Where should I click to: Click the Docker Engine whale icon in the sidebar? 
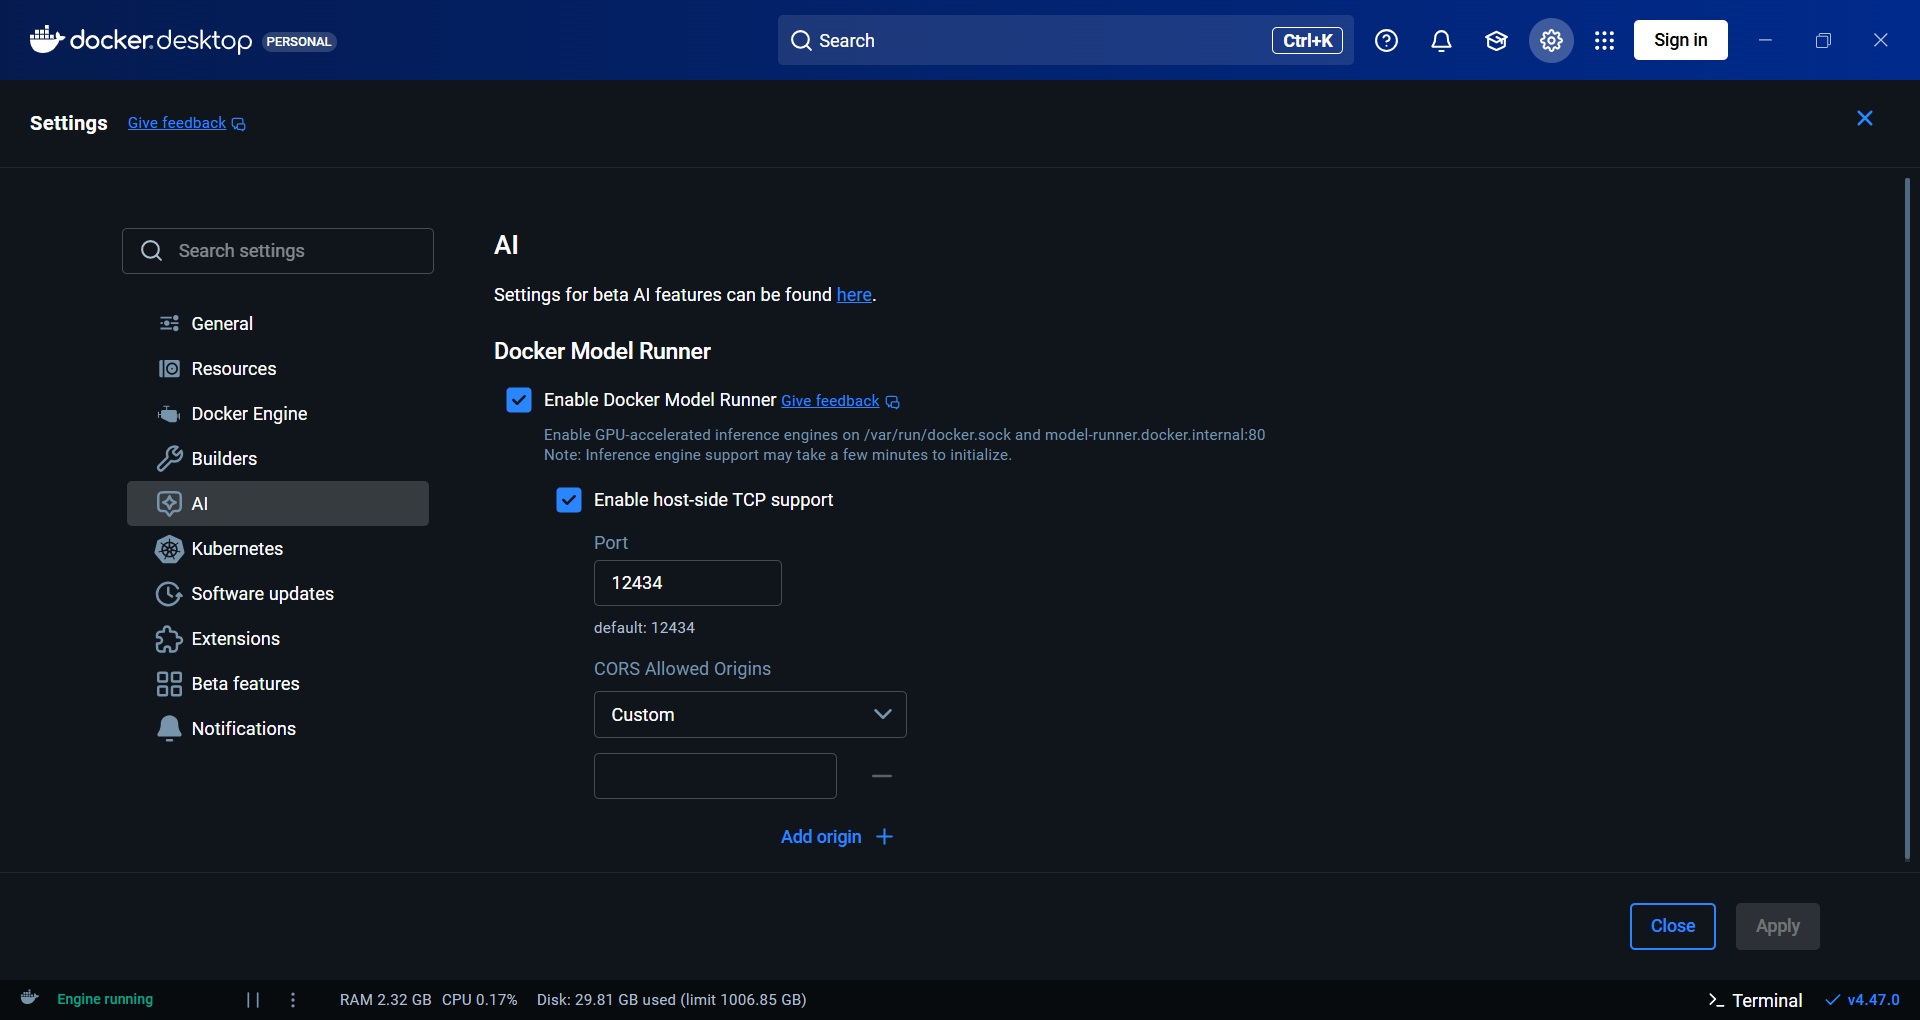tap(169, 414)
